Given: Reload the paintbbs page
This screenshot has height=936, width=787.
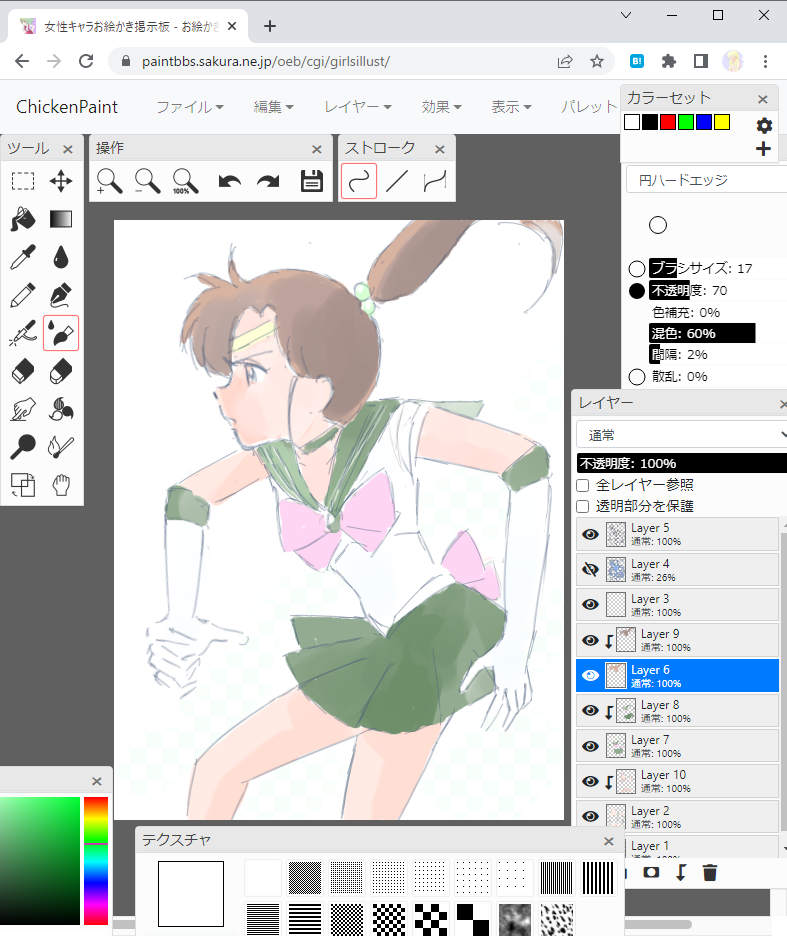Looking at the screenshot, I should click(x=87, y=61).
